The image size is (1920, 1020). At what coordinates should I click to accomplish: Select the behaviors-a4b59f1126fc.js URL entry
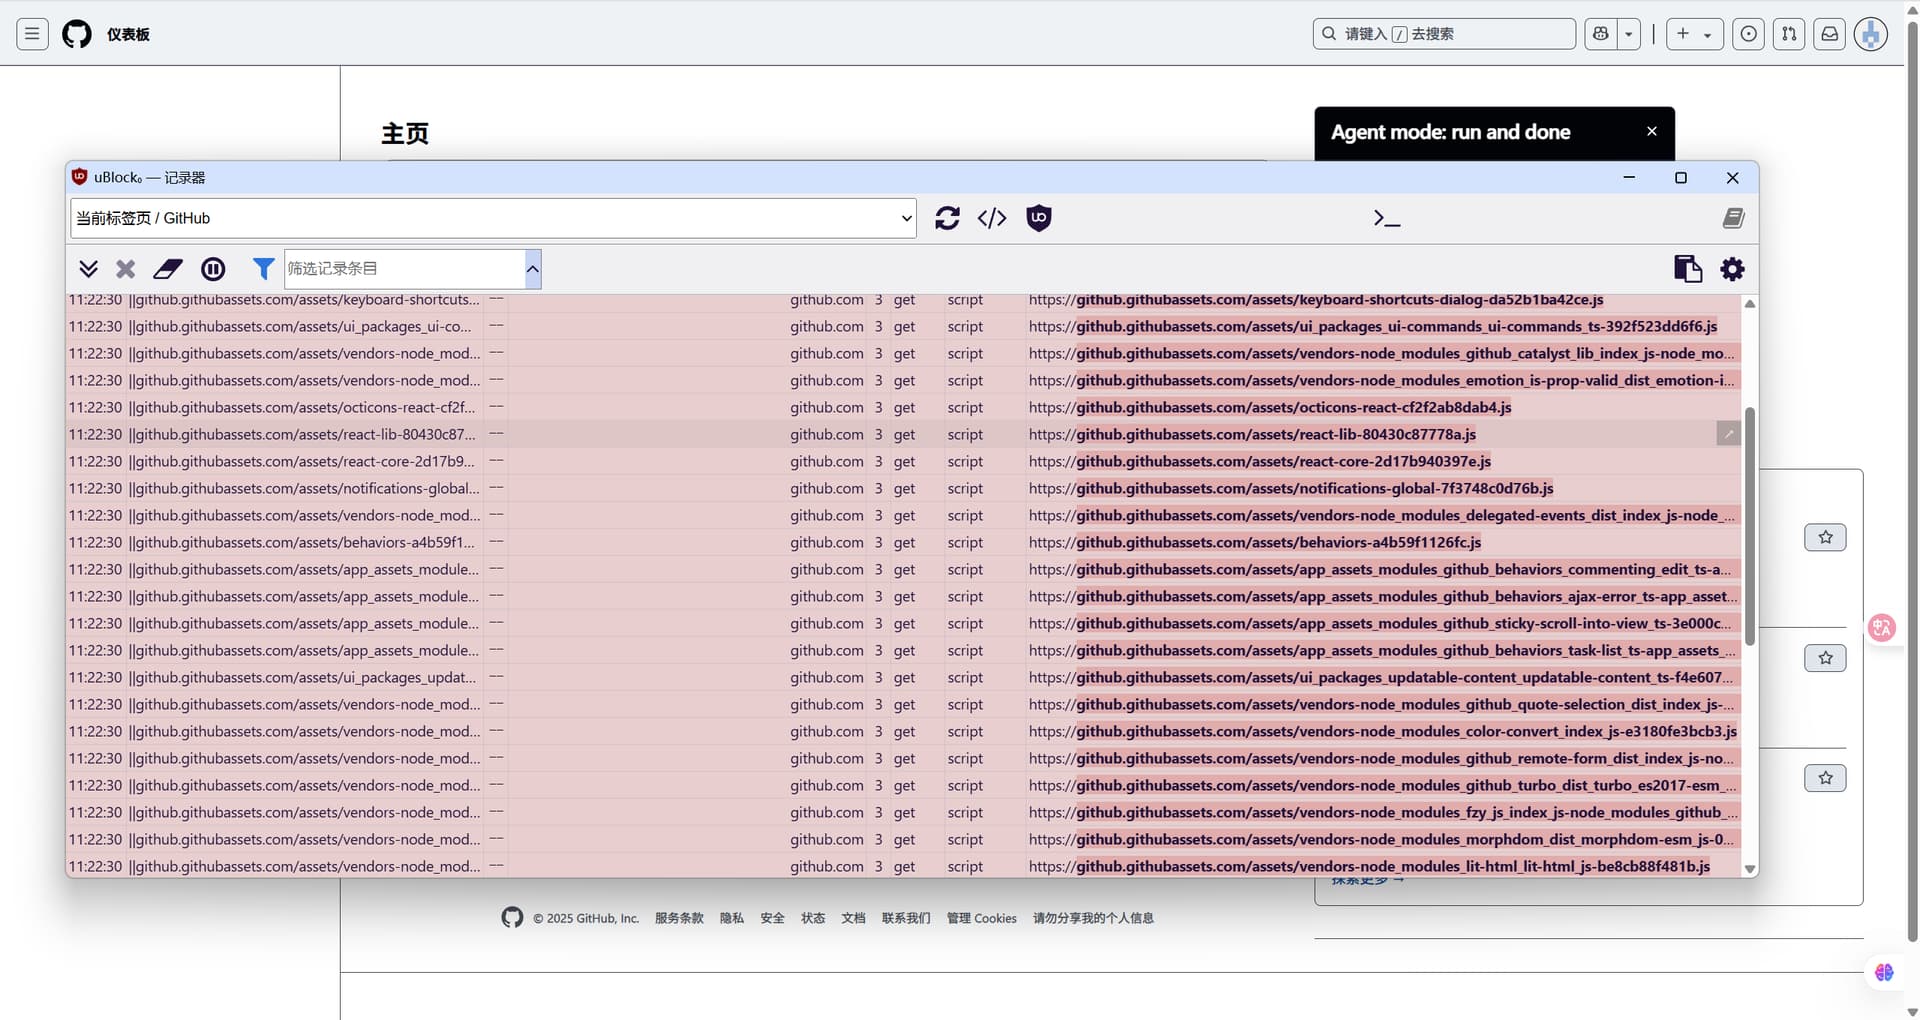[x=1255, y=542]
